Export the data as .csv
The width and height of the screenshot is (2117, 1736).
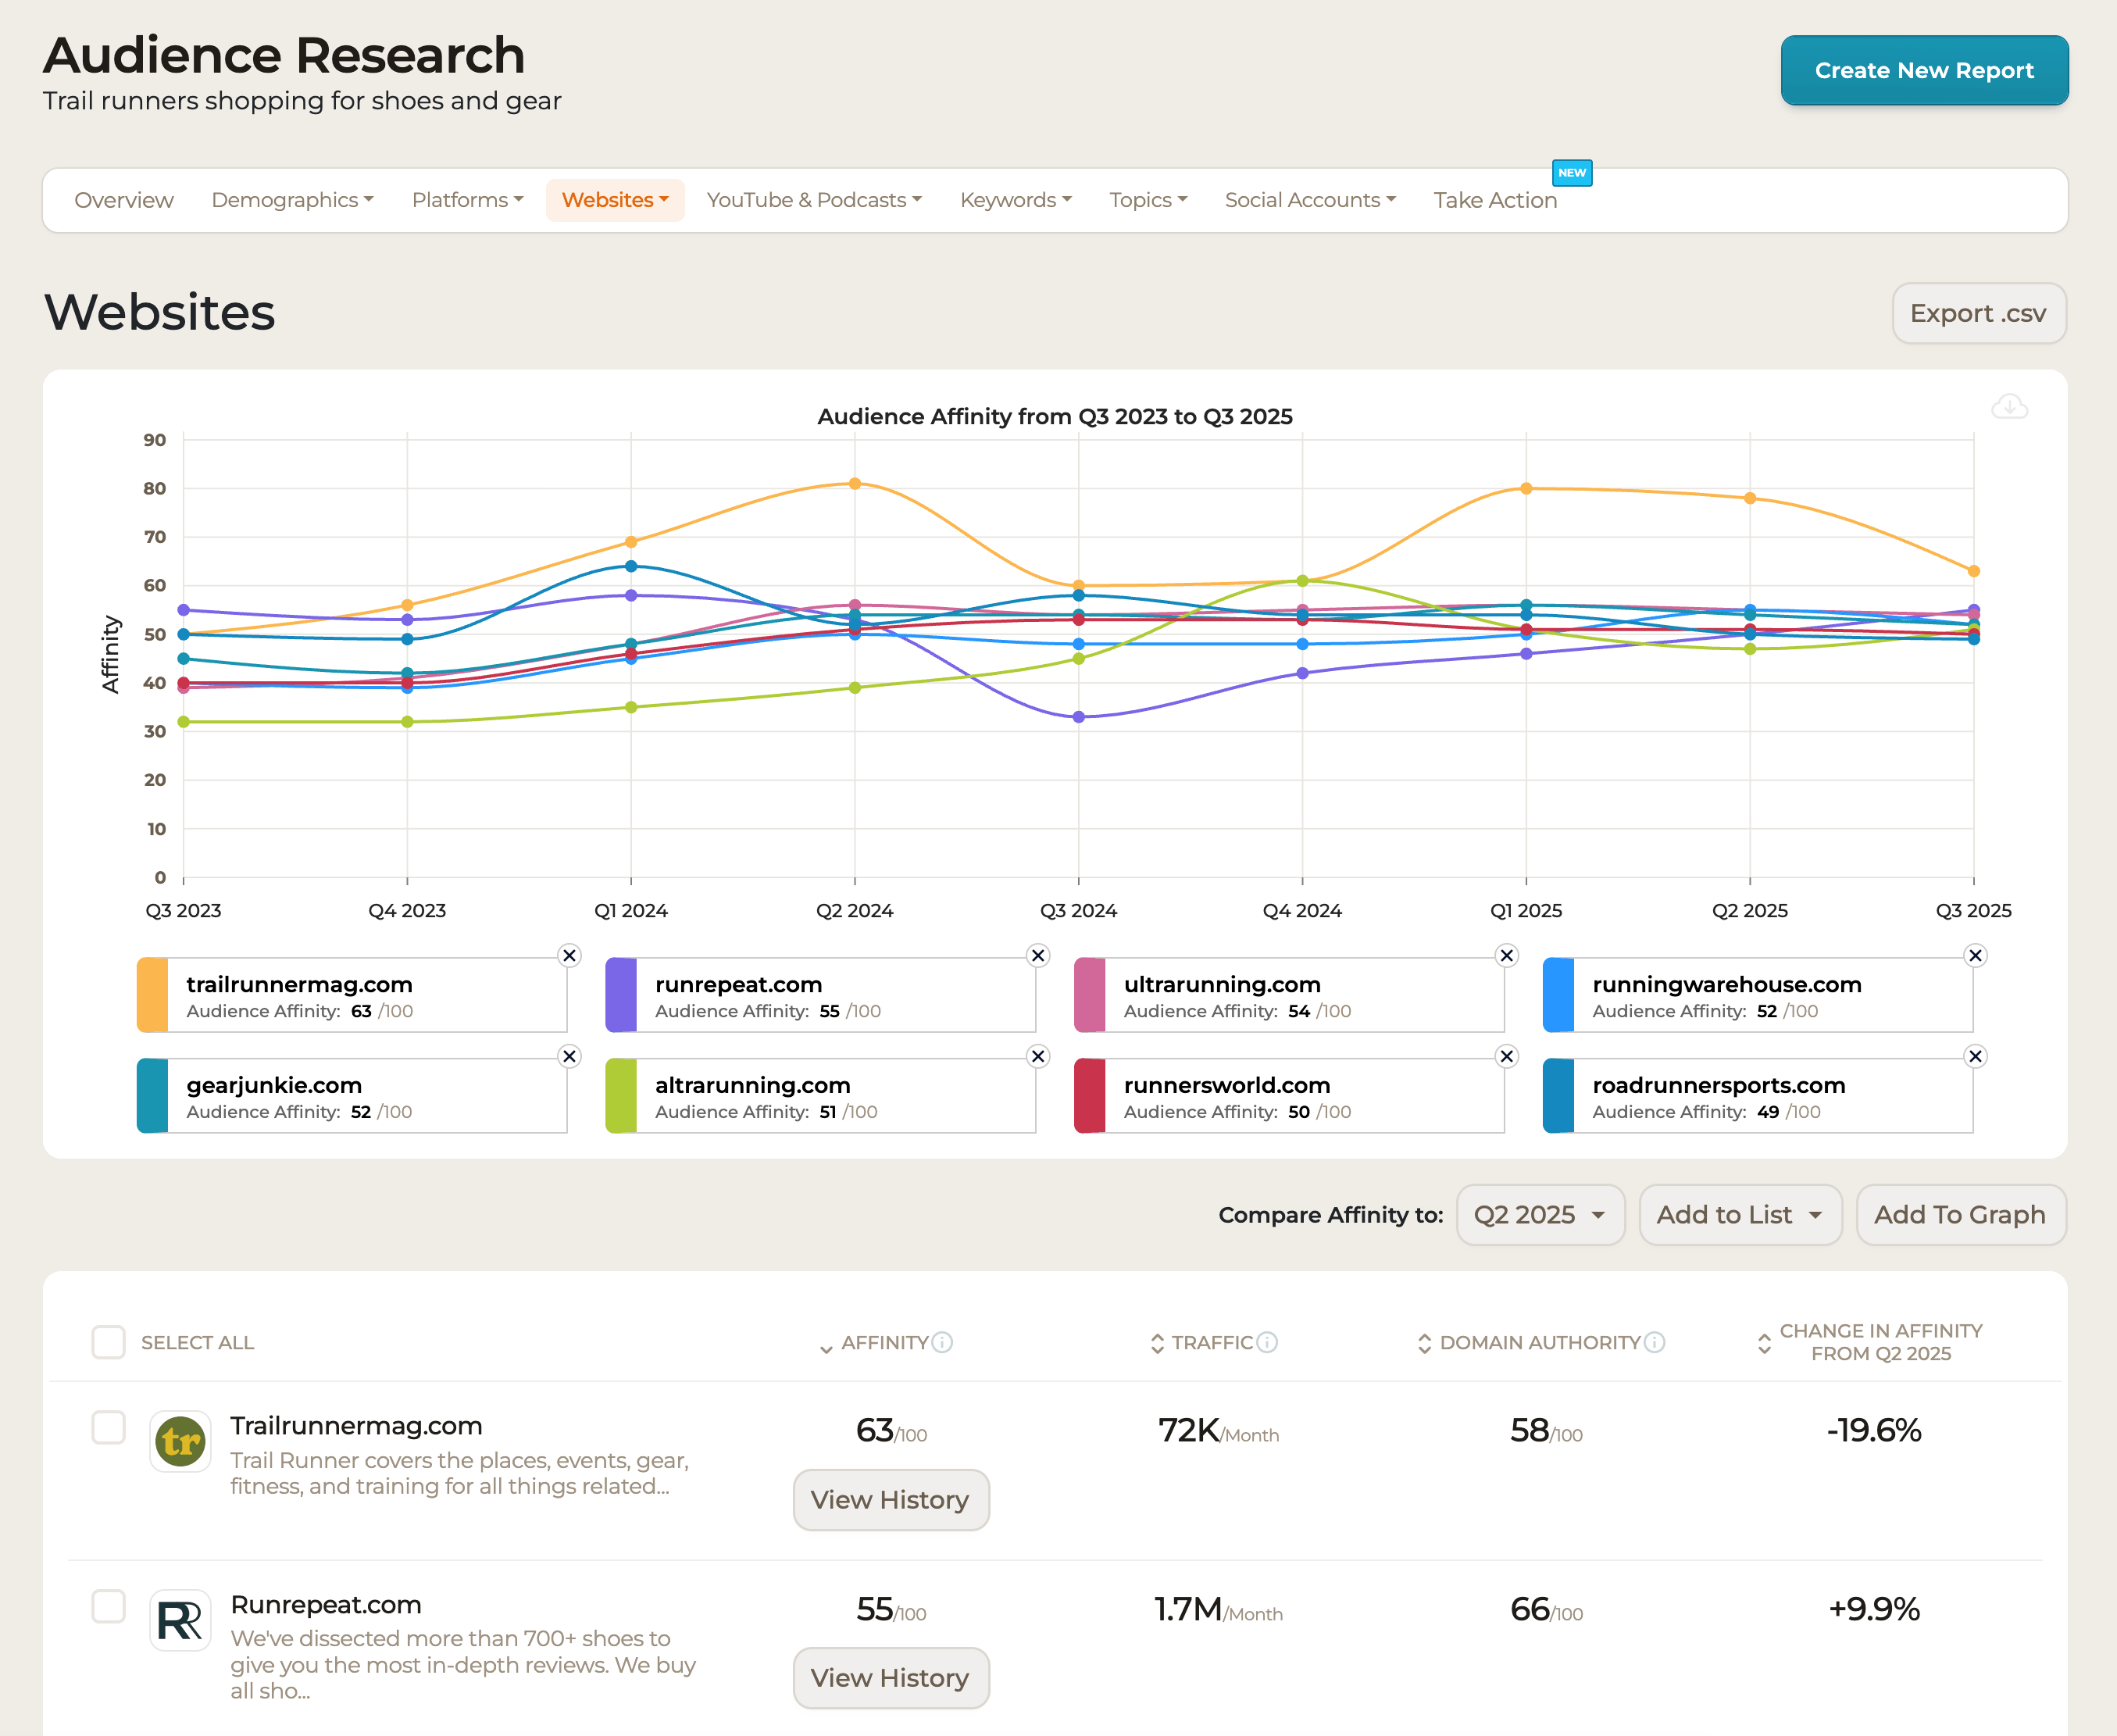click(x=1977, y=313)
